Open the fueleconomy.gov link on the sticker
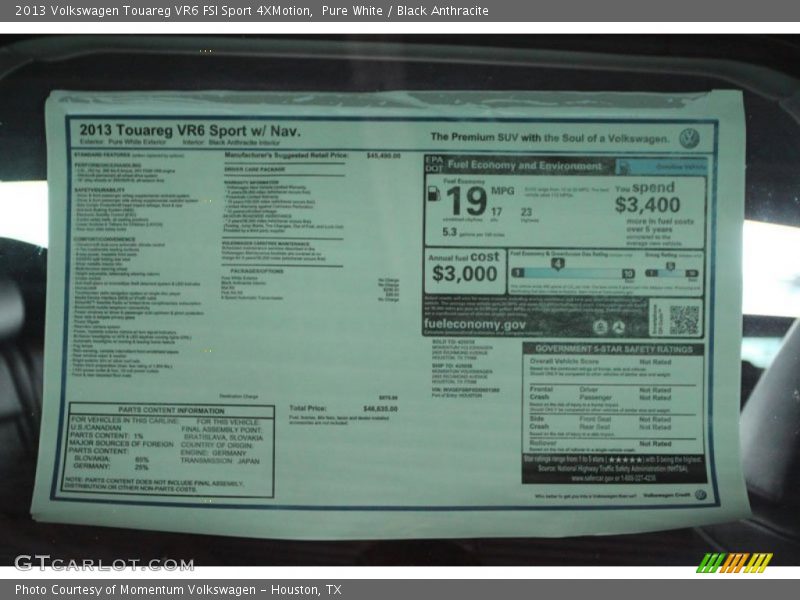Screen dimensions: 800x600 [x=474, y=324]
